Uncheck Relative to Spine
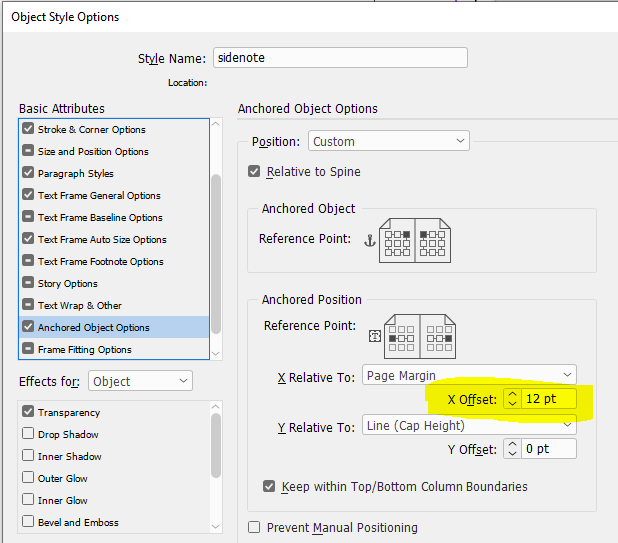618x543 pixels. click(x=254, y=171)
